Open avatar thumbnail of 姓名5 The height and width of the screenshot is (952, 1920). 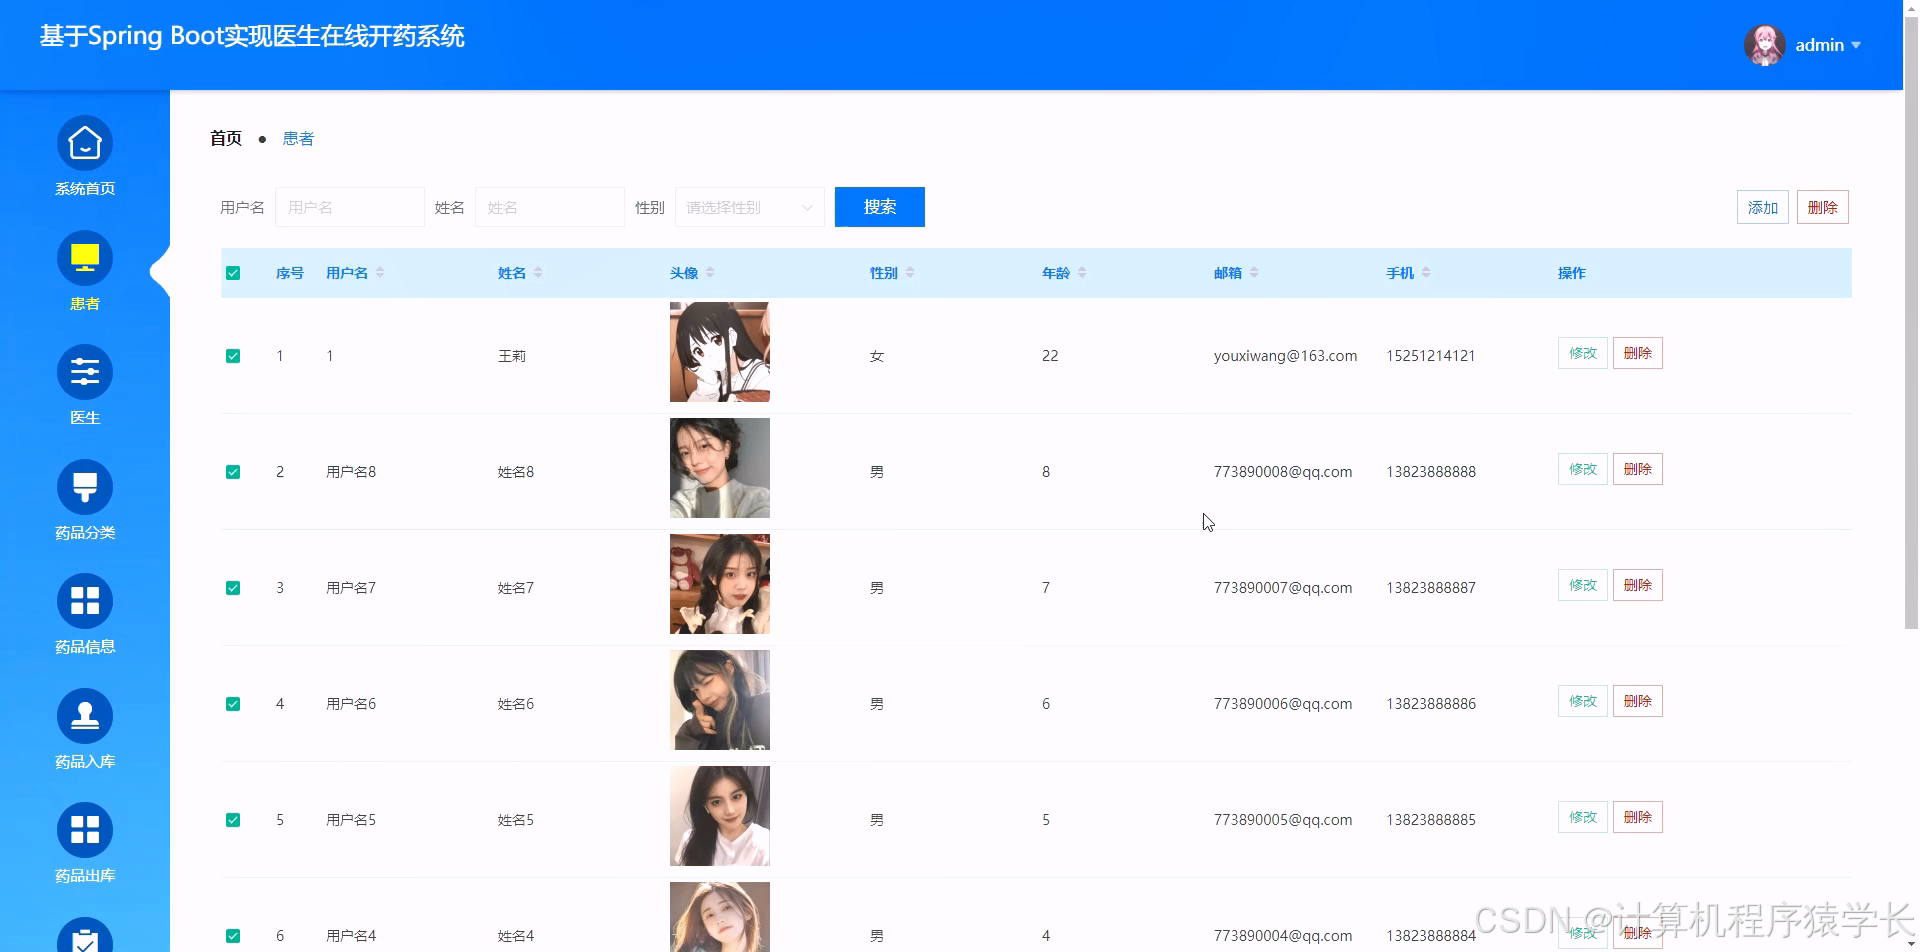point(720,816)
